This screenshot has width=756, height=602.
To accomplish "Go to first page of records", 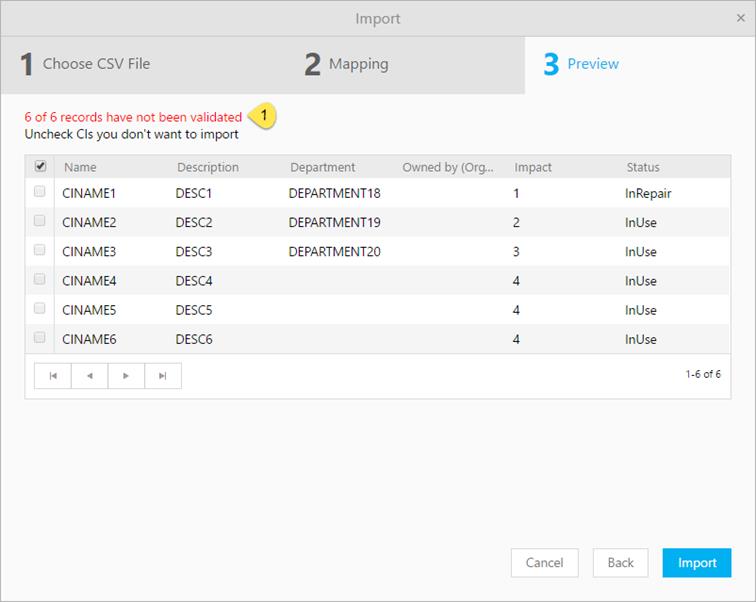I will click(x=53, y=376).
